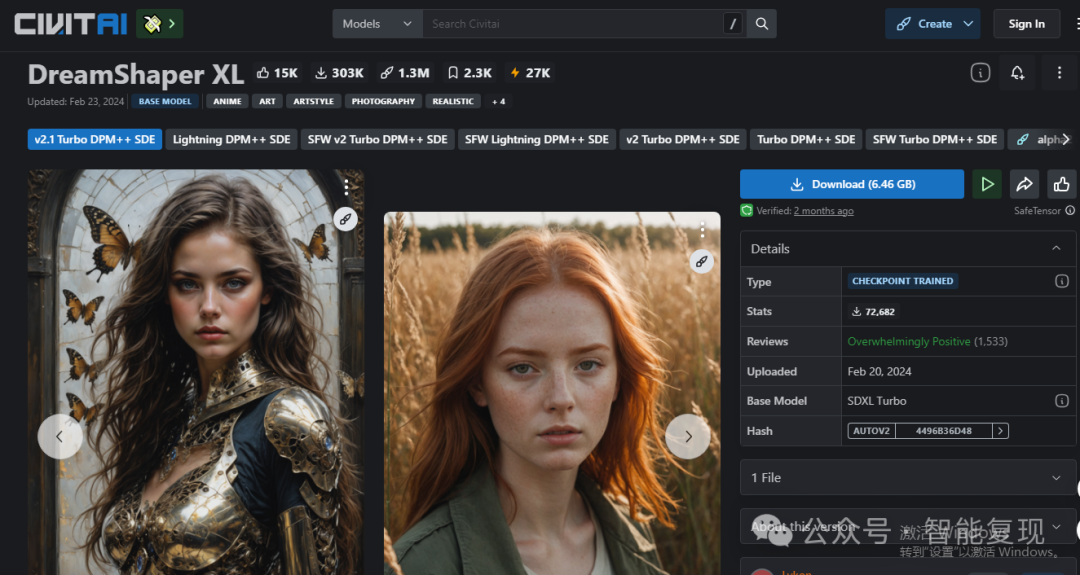Screen dimensions: 1080x575
Task: Click the SafeTensor info icon
Action: tap(1070, 211)
